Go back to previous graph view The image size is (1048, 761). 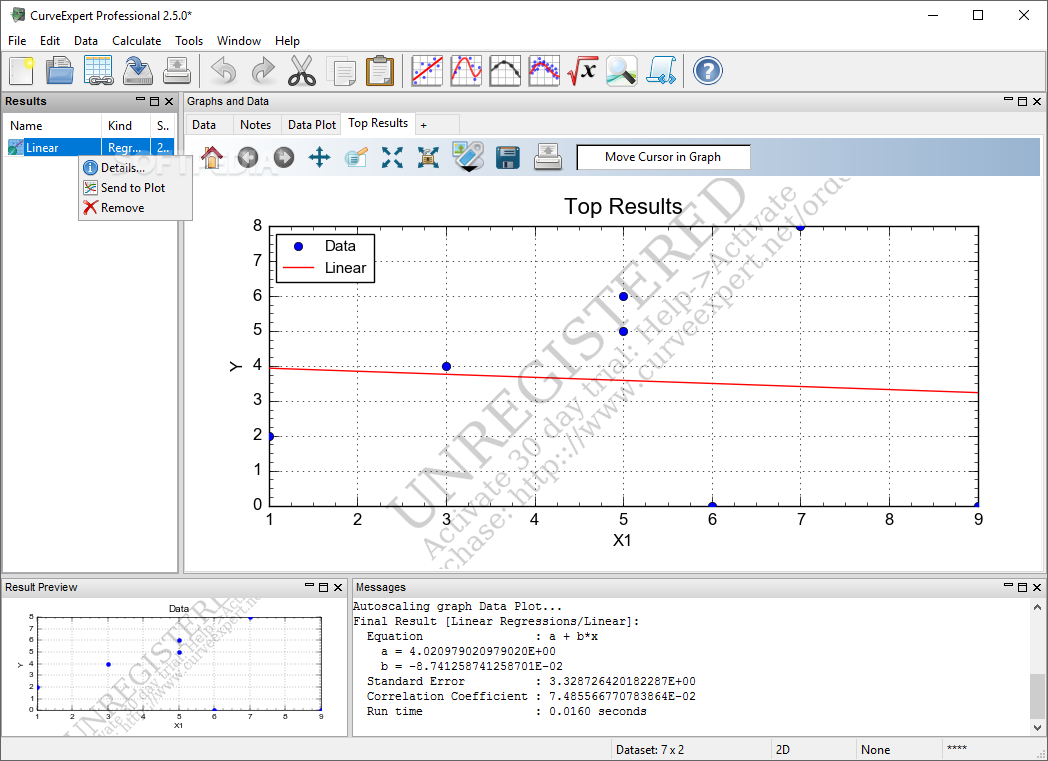[x=248, y=158]
